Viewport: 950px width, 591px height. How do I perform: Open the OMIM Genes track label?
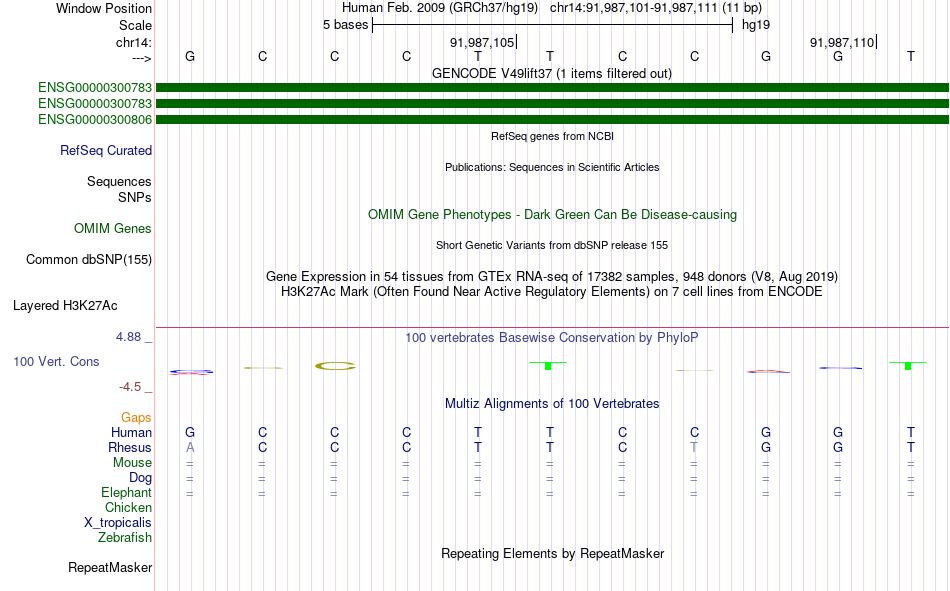(x=112, y=228)
